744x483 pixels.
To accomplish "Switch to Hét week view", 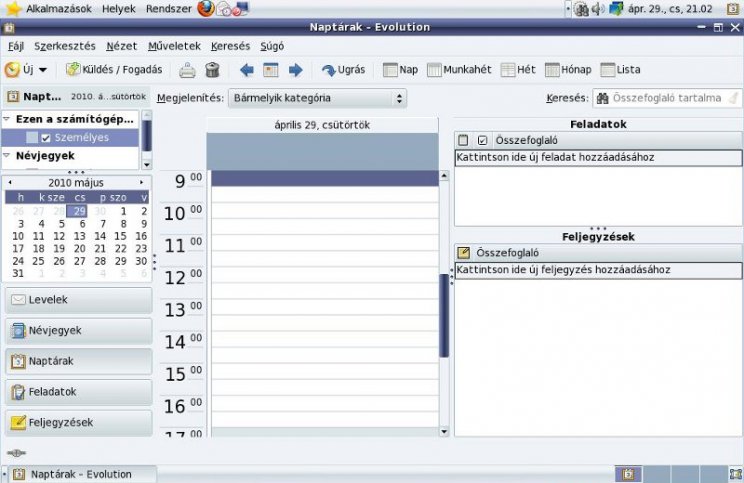I will (518, 70).
